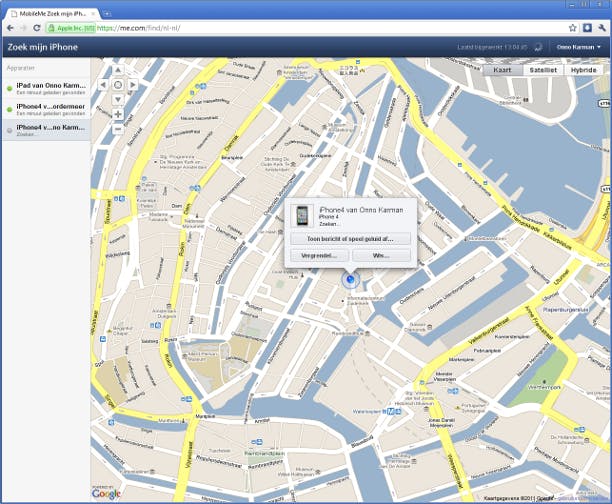Switch map view to Kaart

coord(502,70)
